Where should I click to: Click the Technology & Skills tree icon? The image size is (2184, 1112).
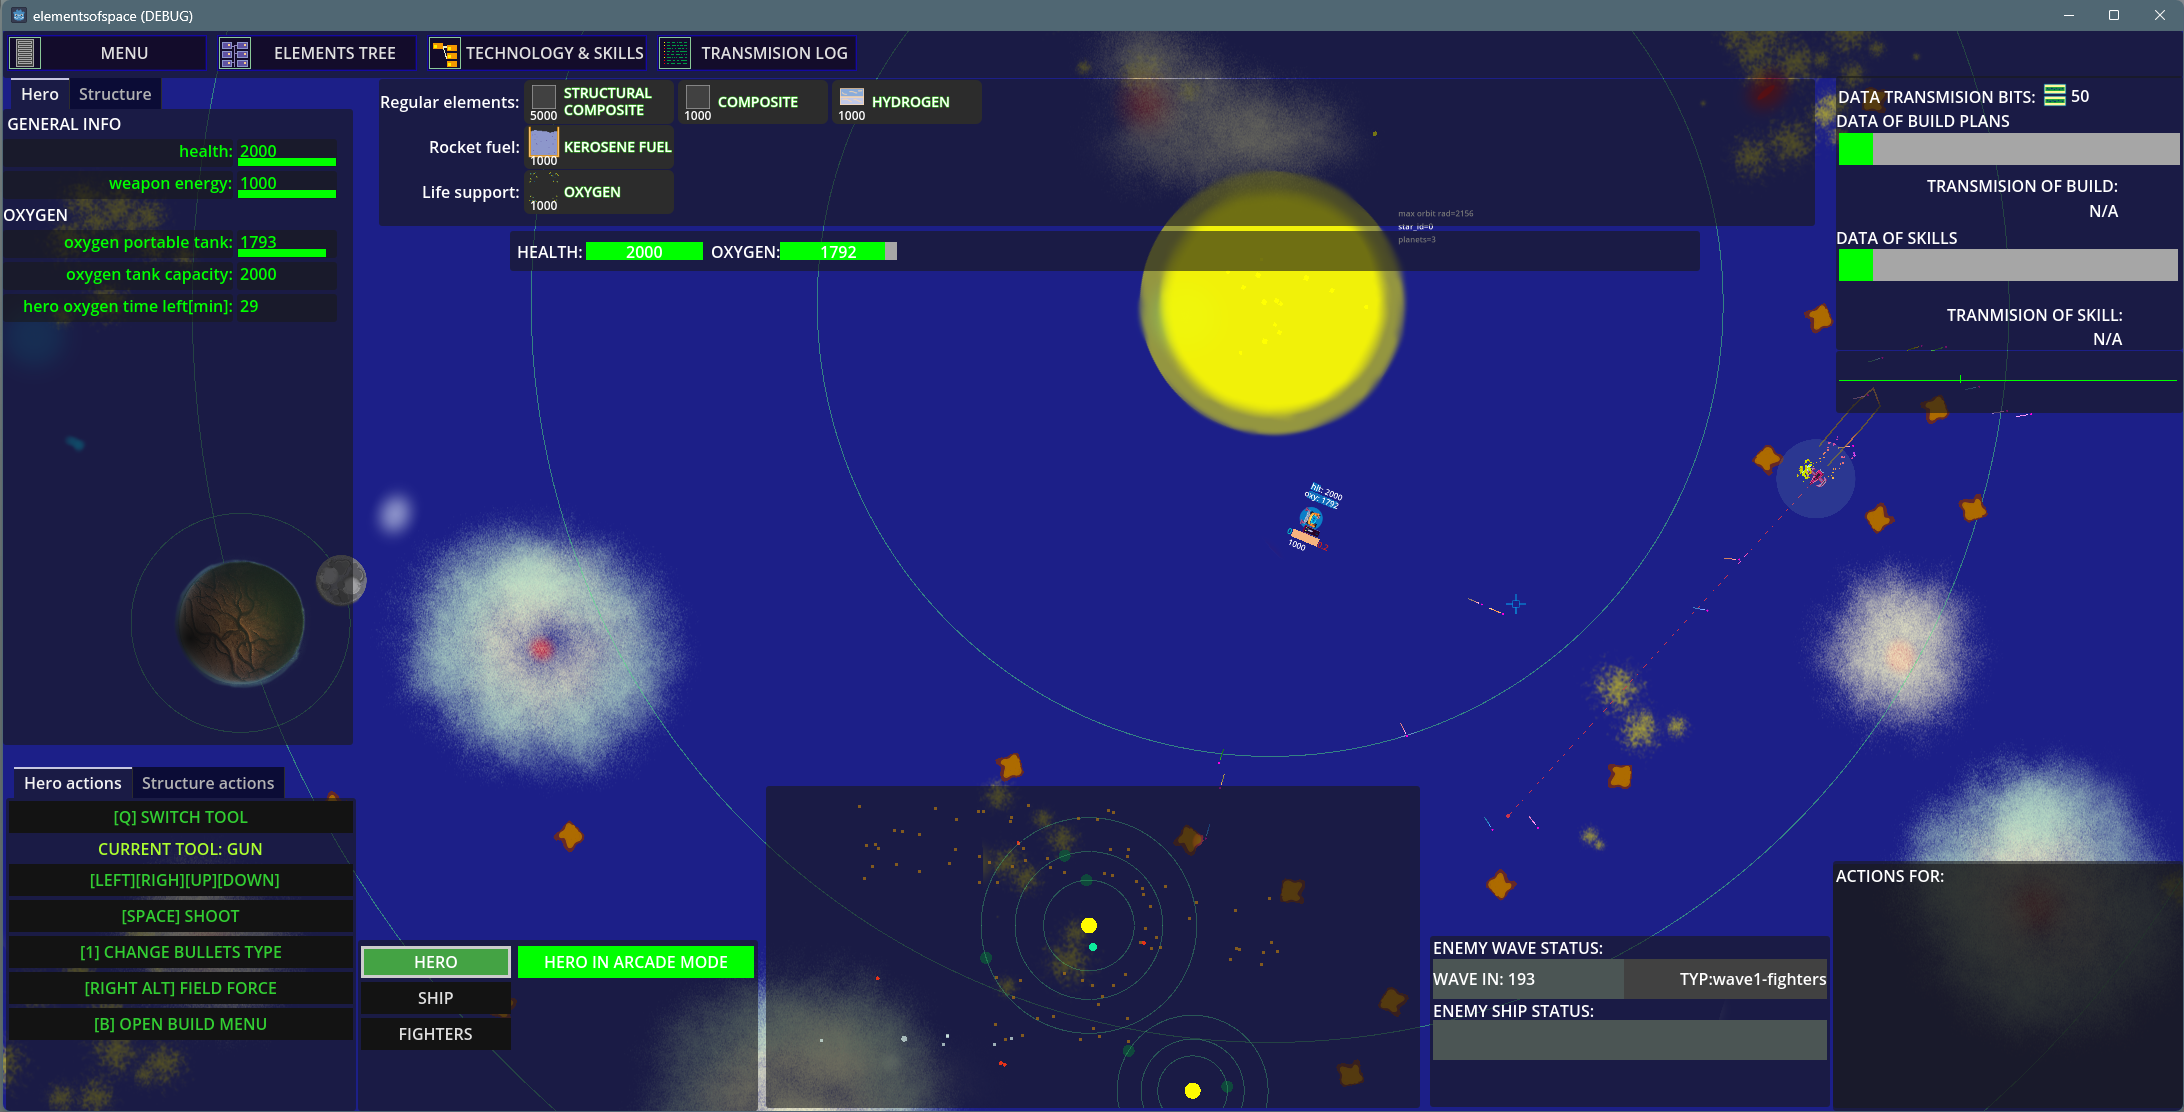pos(444,53)
